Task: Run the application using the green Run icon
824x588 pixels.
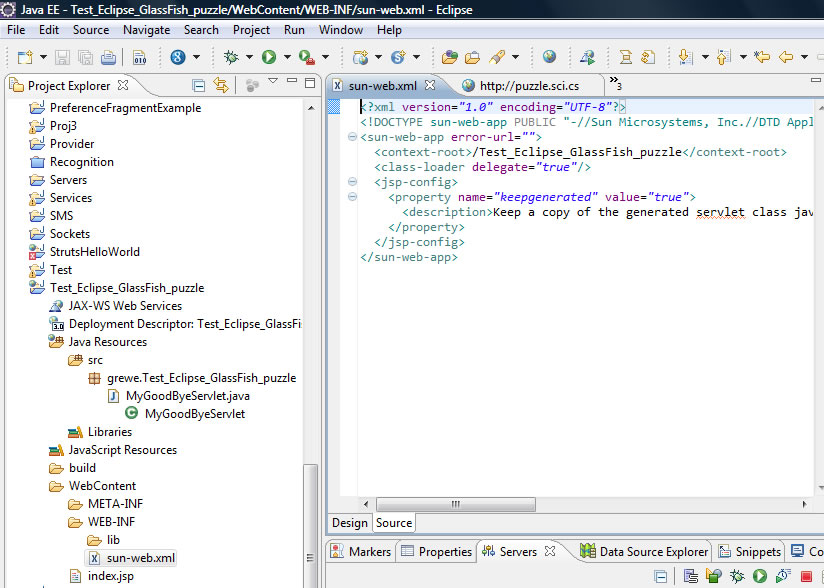Action: click(269, 57)
